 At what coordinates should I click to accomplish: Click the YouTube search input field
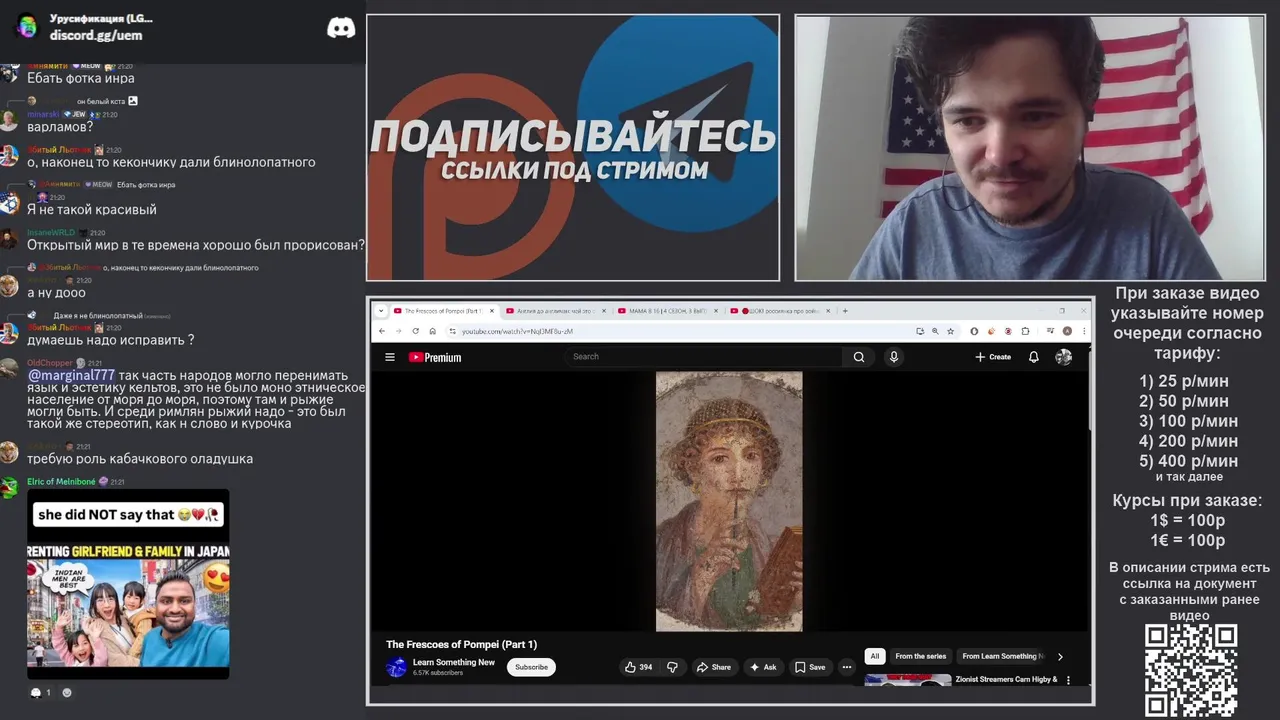tap(705, 357)
